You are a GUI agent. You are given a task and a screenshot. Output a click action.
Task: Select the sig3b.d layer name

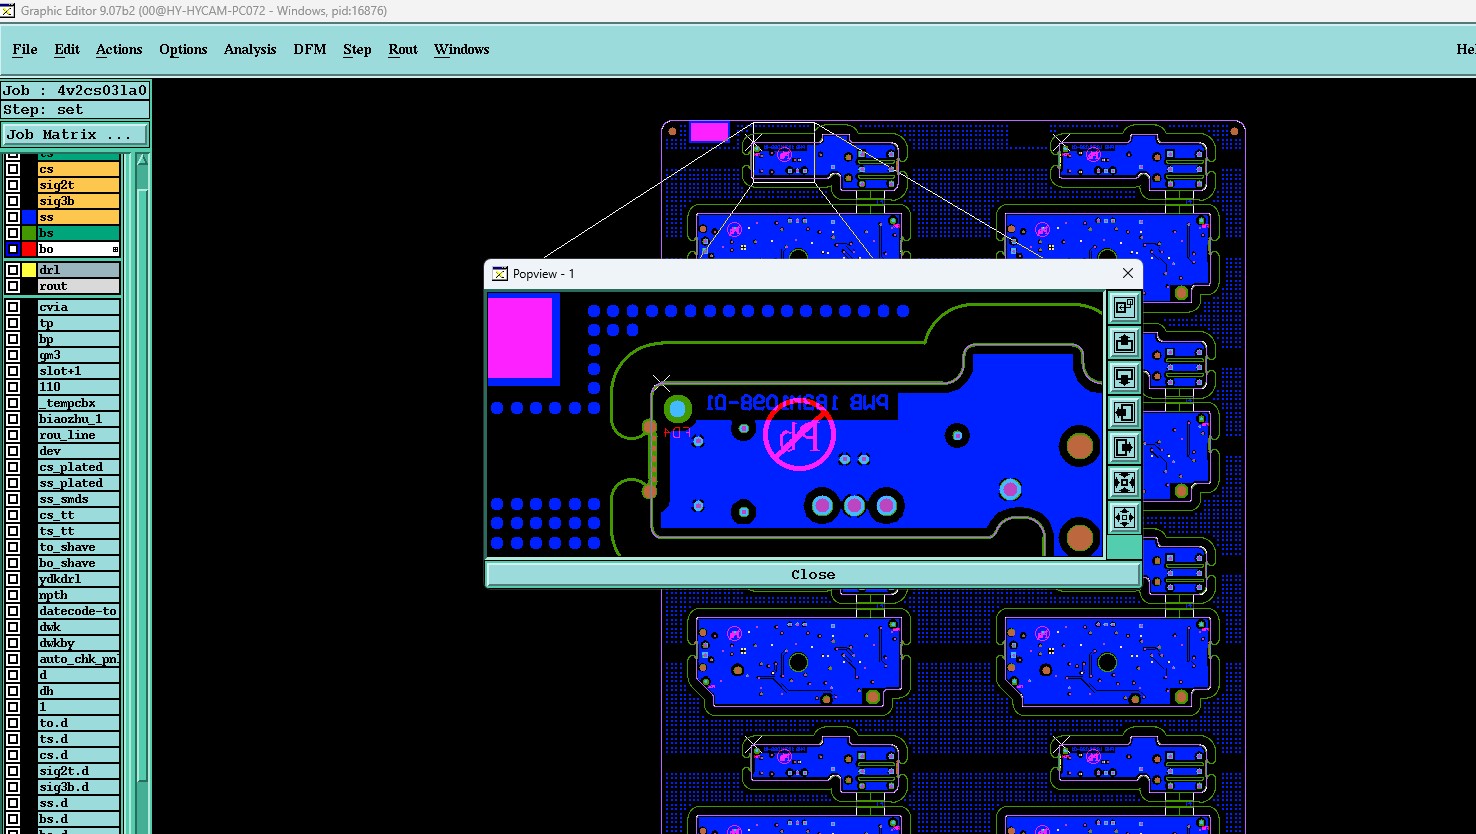(x=79, y=787)
